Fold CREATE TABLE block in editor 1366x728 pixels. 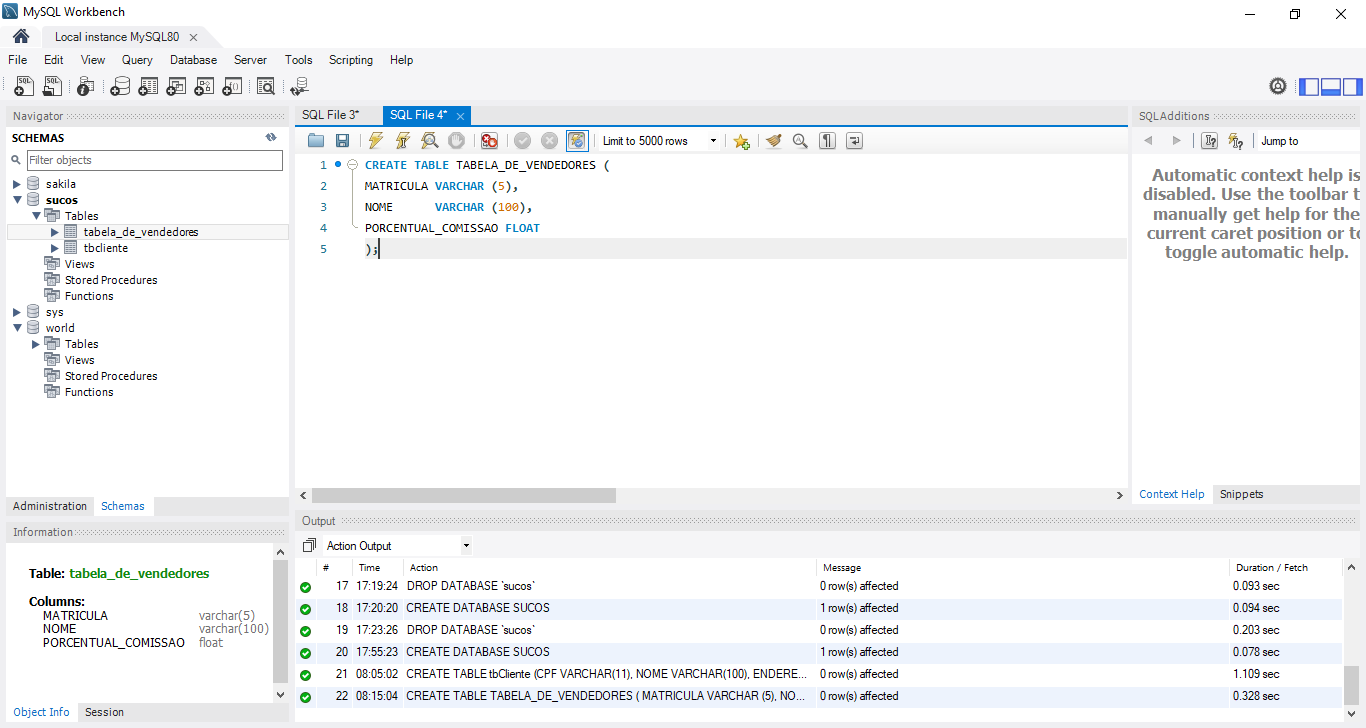pyautogui.click(x=352, y=165)
